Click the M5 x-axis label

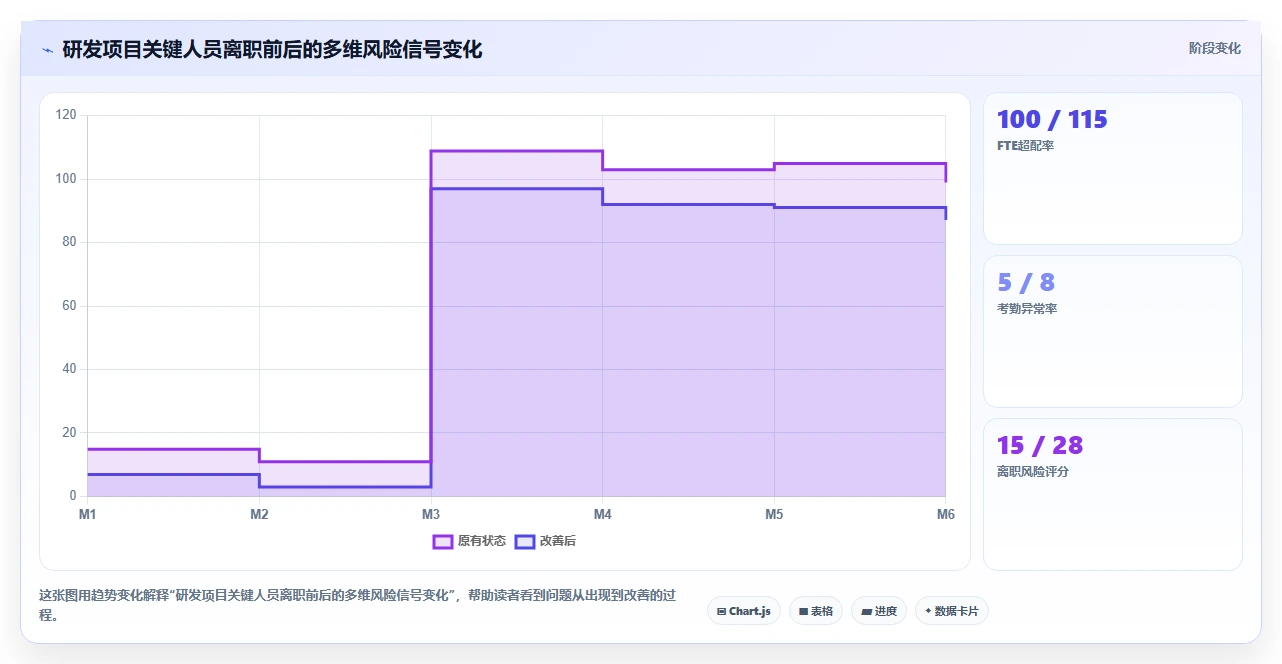(774, 514)
